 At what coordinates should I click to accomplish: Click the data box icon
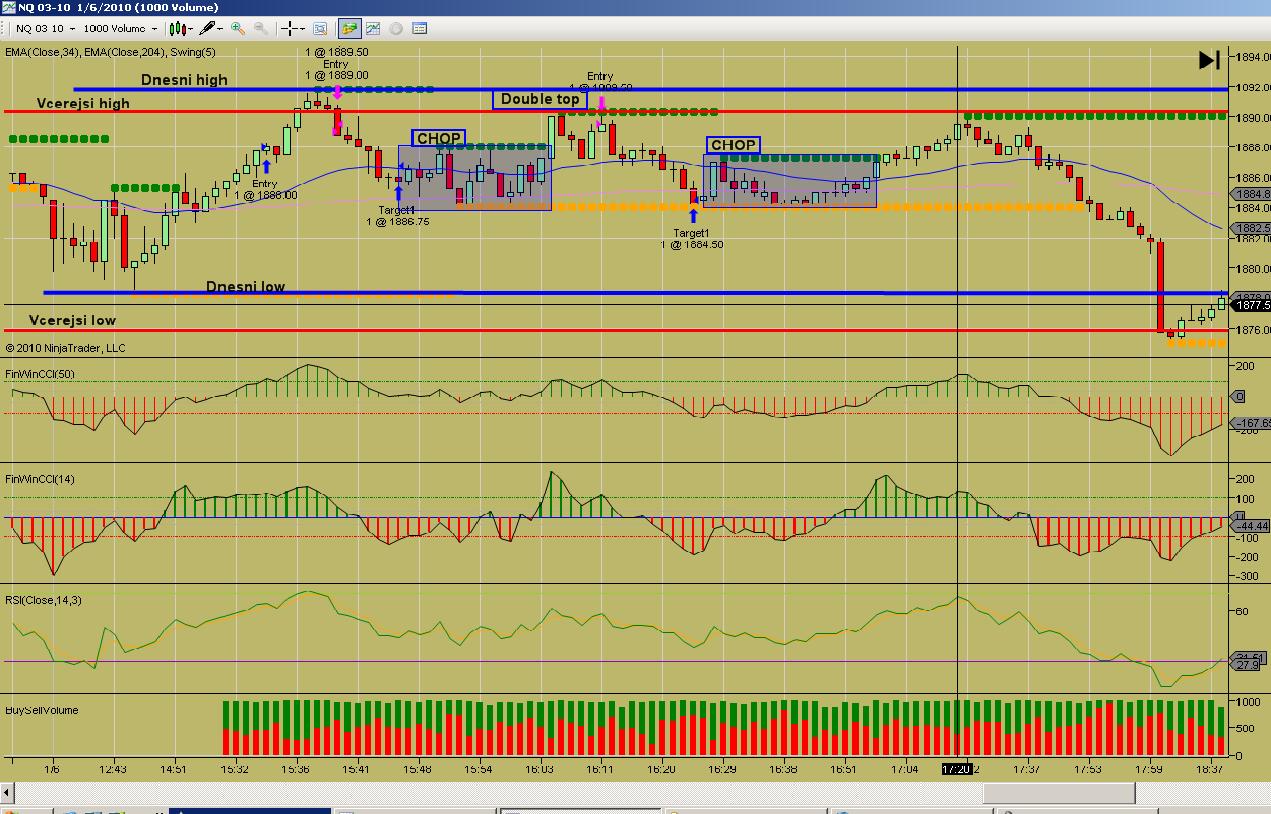click(x=320, y=29)
